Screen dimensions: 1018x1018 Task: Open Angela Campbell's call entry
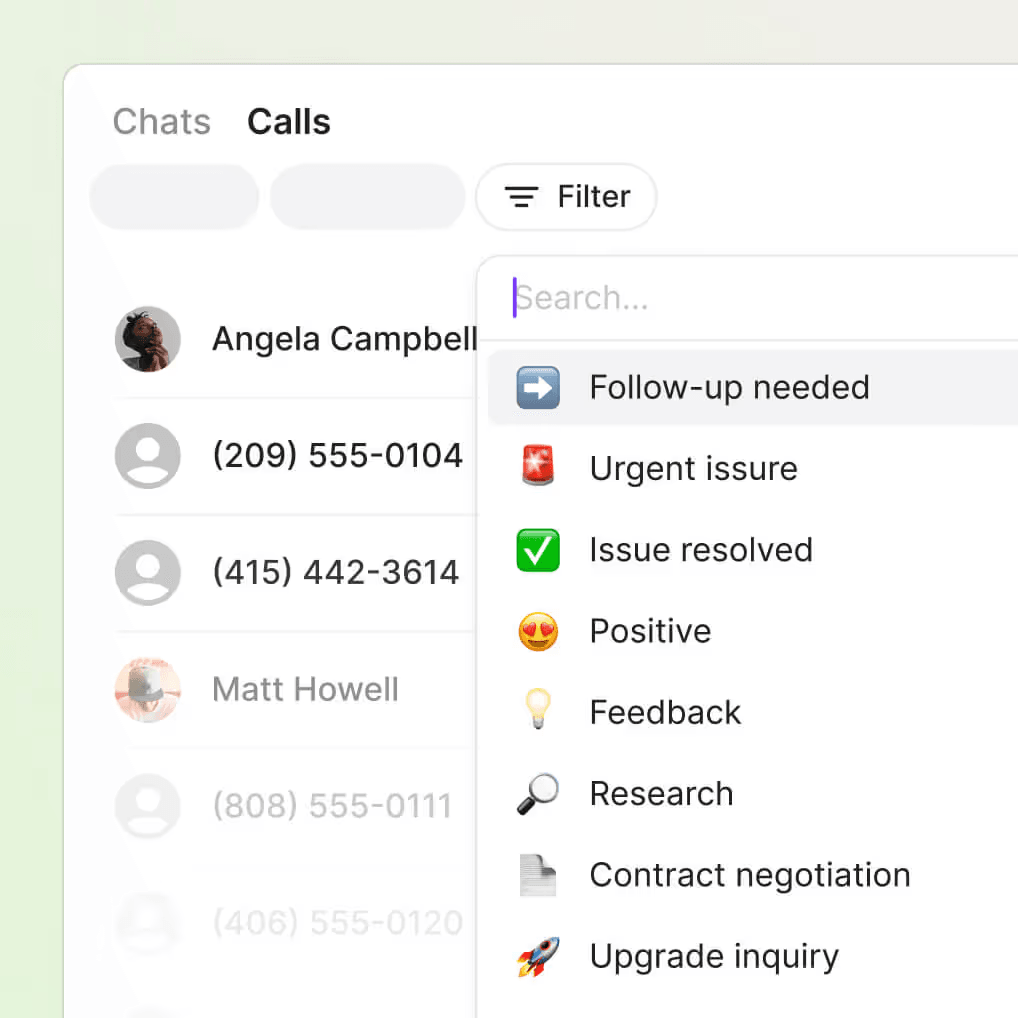(344, 339)
